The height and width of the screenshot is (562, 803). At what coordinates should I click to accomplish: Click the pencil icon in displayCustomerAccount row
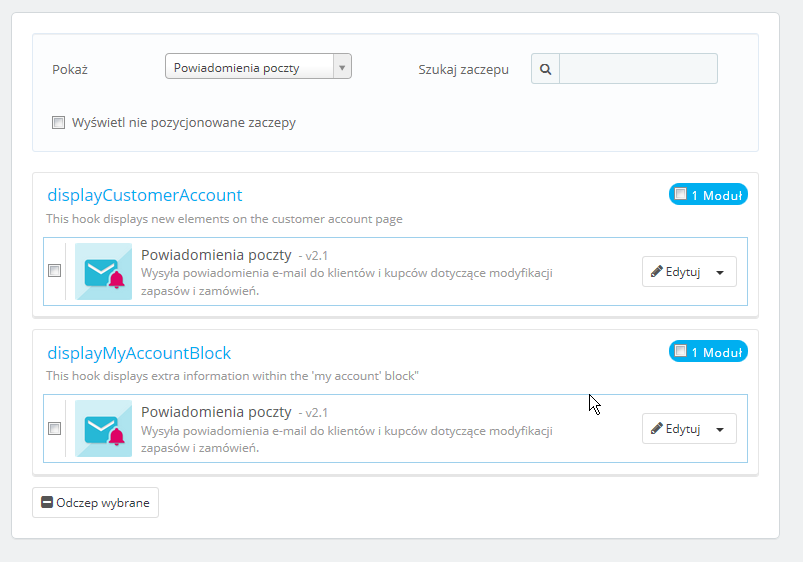click(657, 271)
